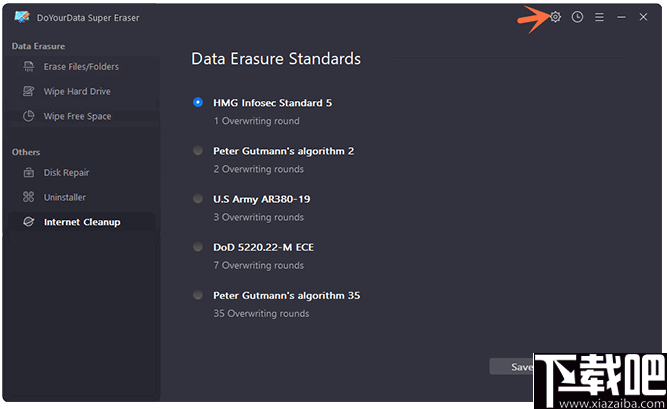The height and width of the screenshot is (409, 669).
Task: Open settings via the gear icon
Action: [x=556, y=17]
